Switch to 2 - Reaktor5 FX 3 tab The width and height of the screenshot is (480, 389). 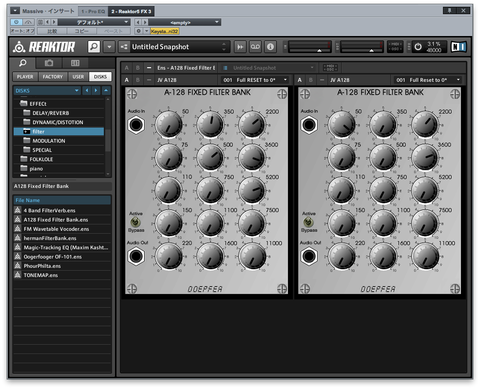click(131, 11)
